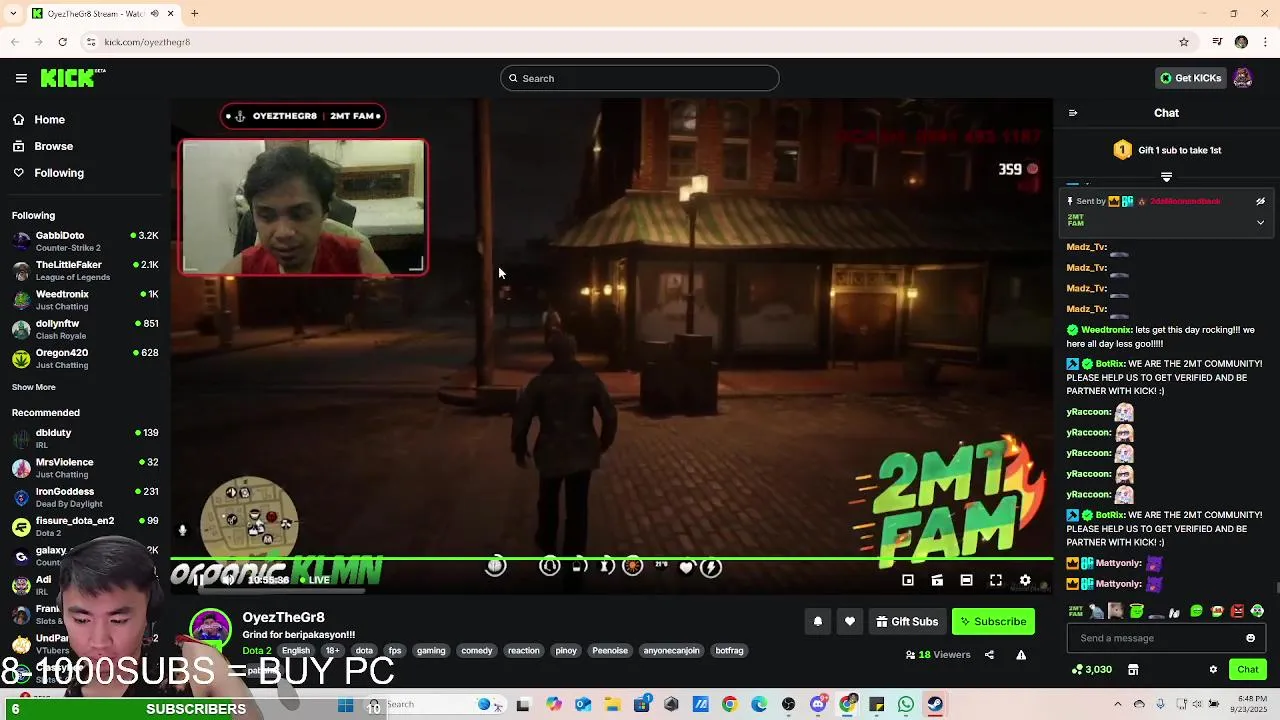Open dblduty recommended channel
This screenshot has width=1280, height=720.
85,438
